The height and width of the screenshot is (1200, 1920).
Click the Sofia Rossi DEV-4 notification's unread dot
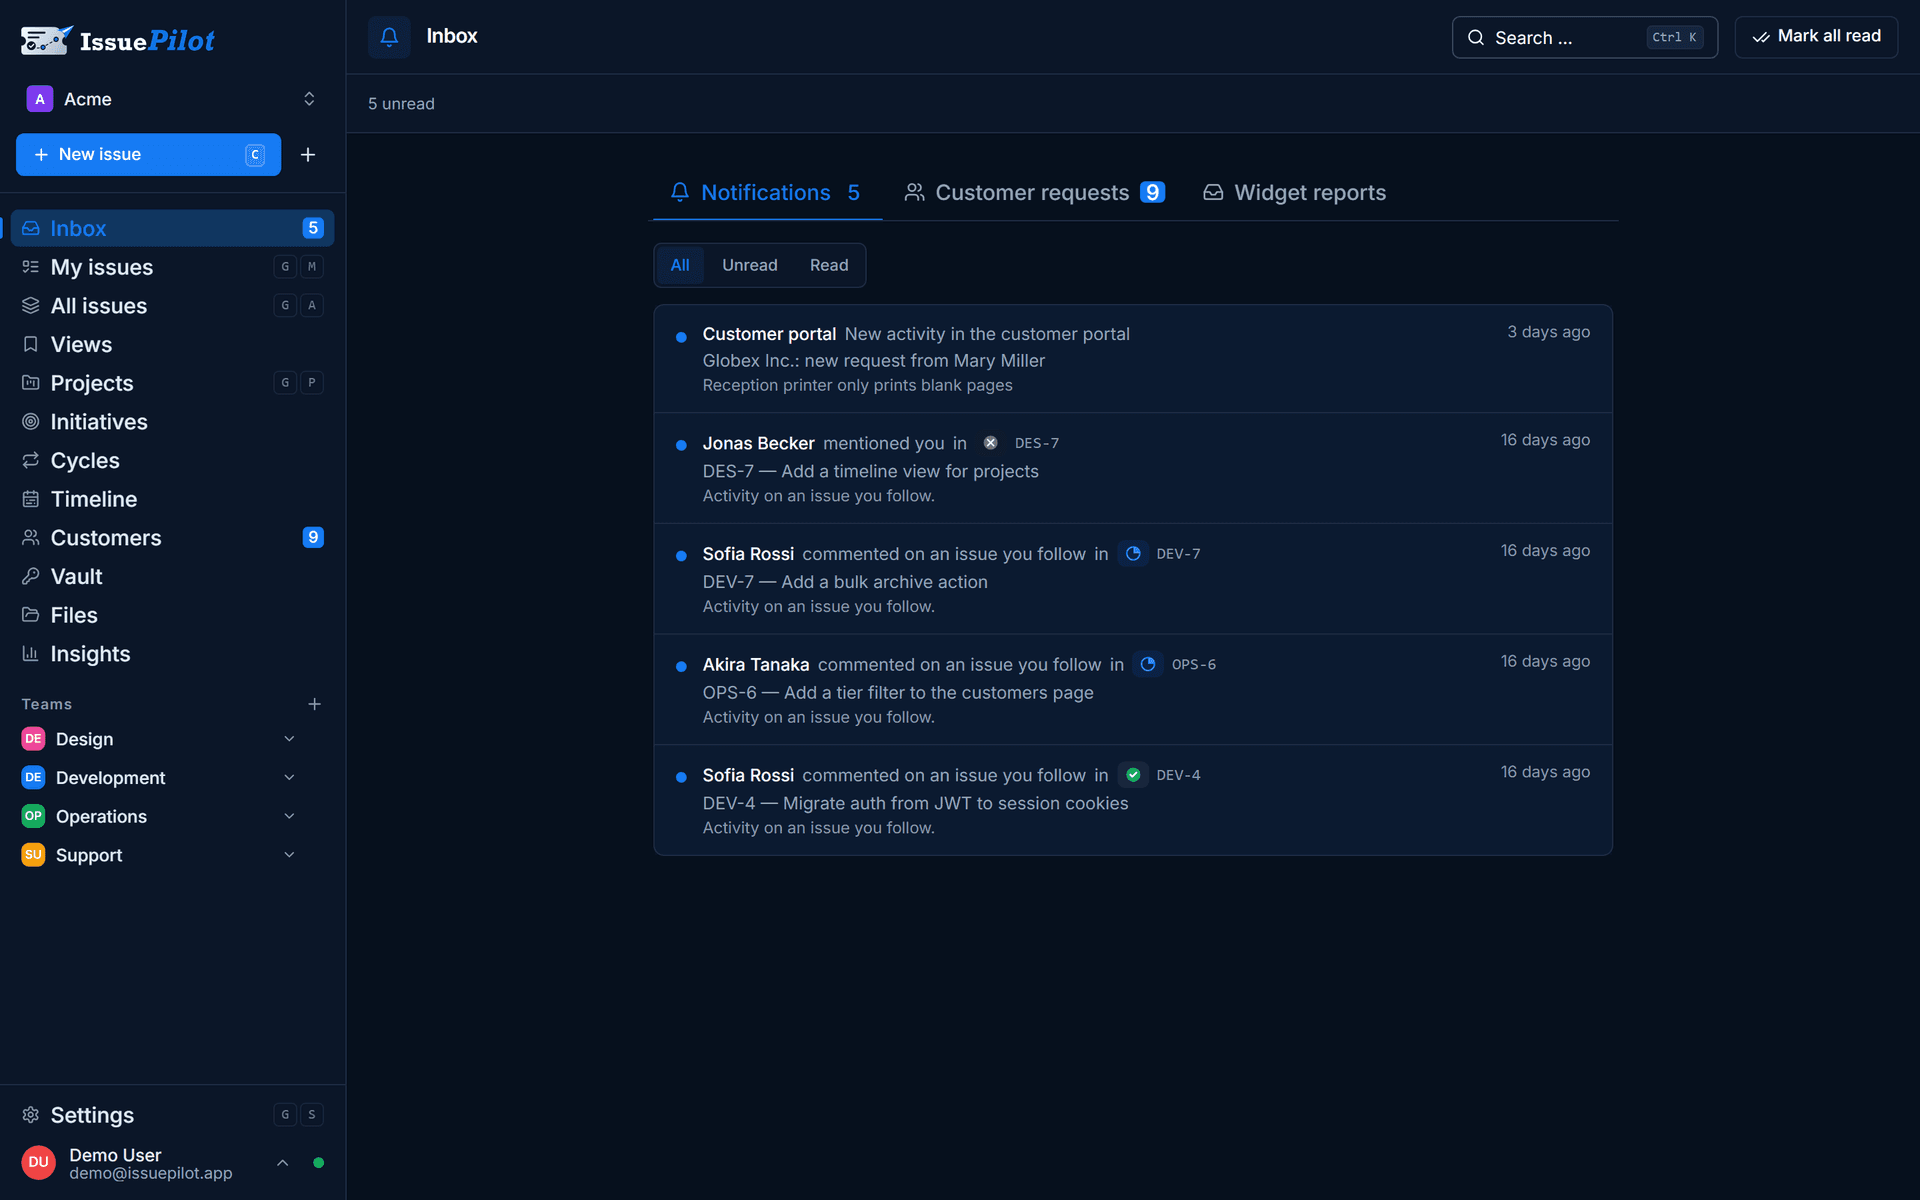pyautogui.click(x=681, y=777)
